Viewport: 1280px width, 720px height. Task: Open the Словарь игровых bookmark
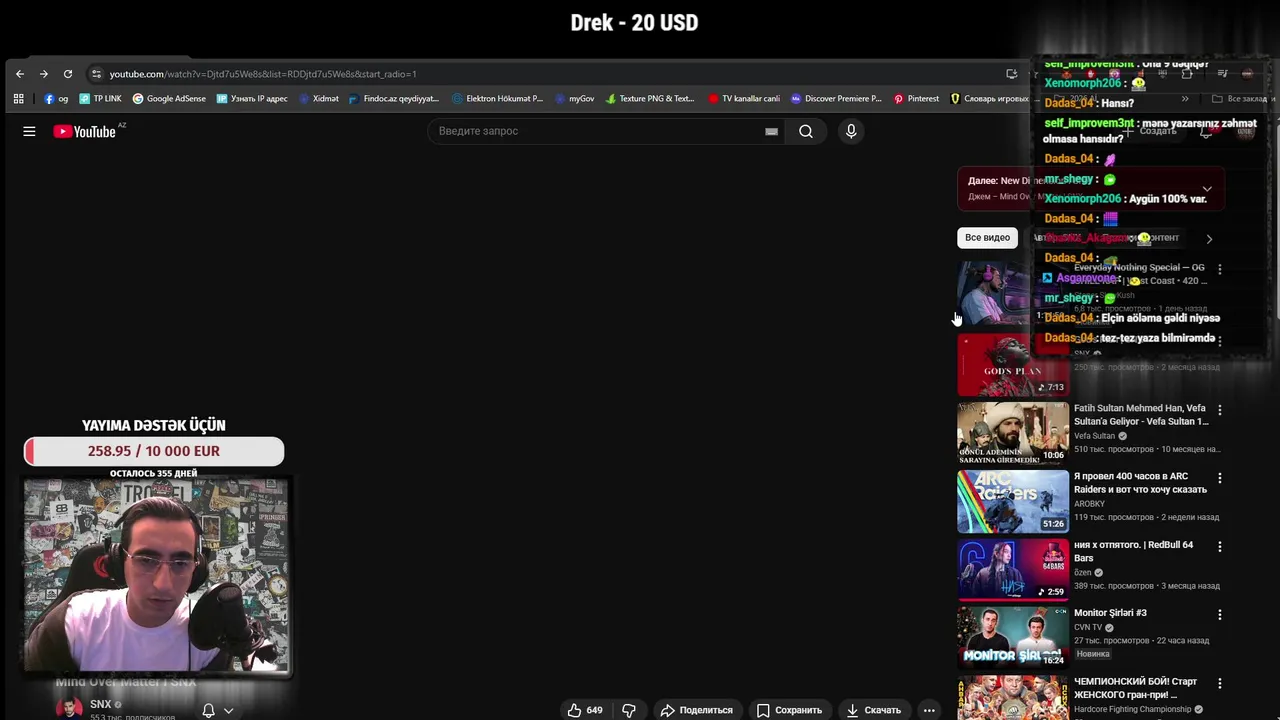click(989, 99)
